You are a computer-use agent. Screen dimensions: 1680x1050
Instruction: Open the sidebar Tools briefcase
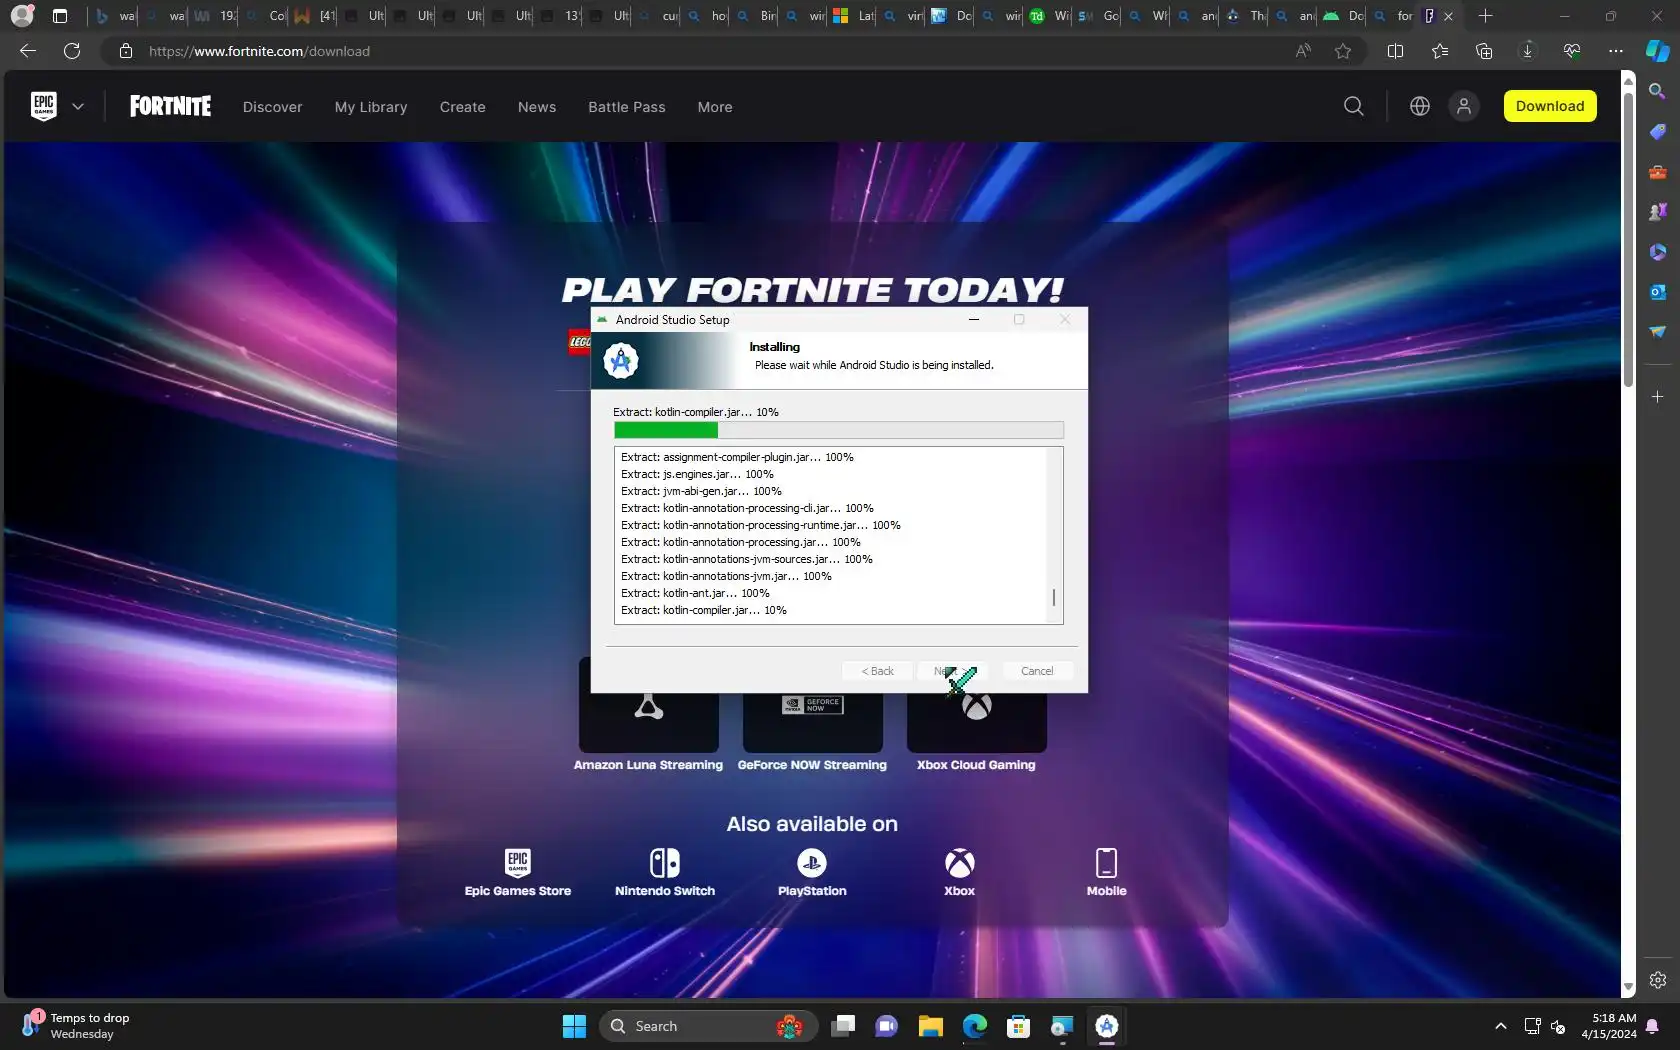point(1657,171)
